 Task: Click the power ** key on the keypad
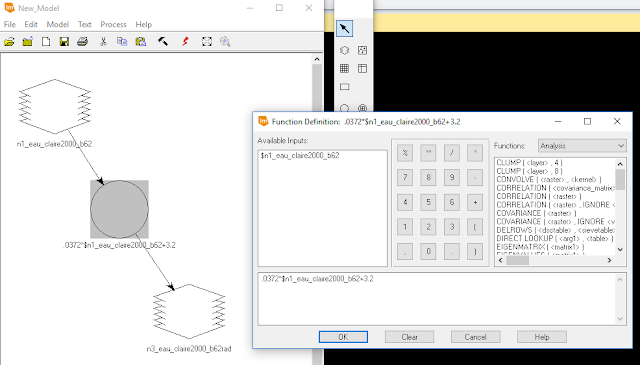428,153
